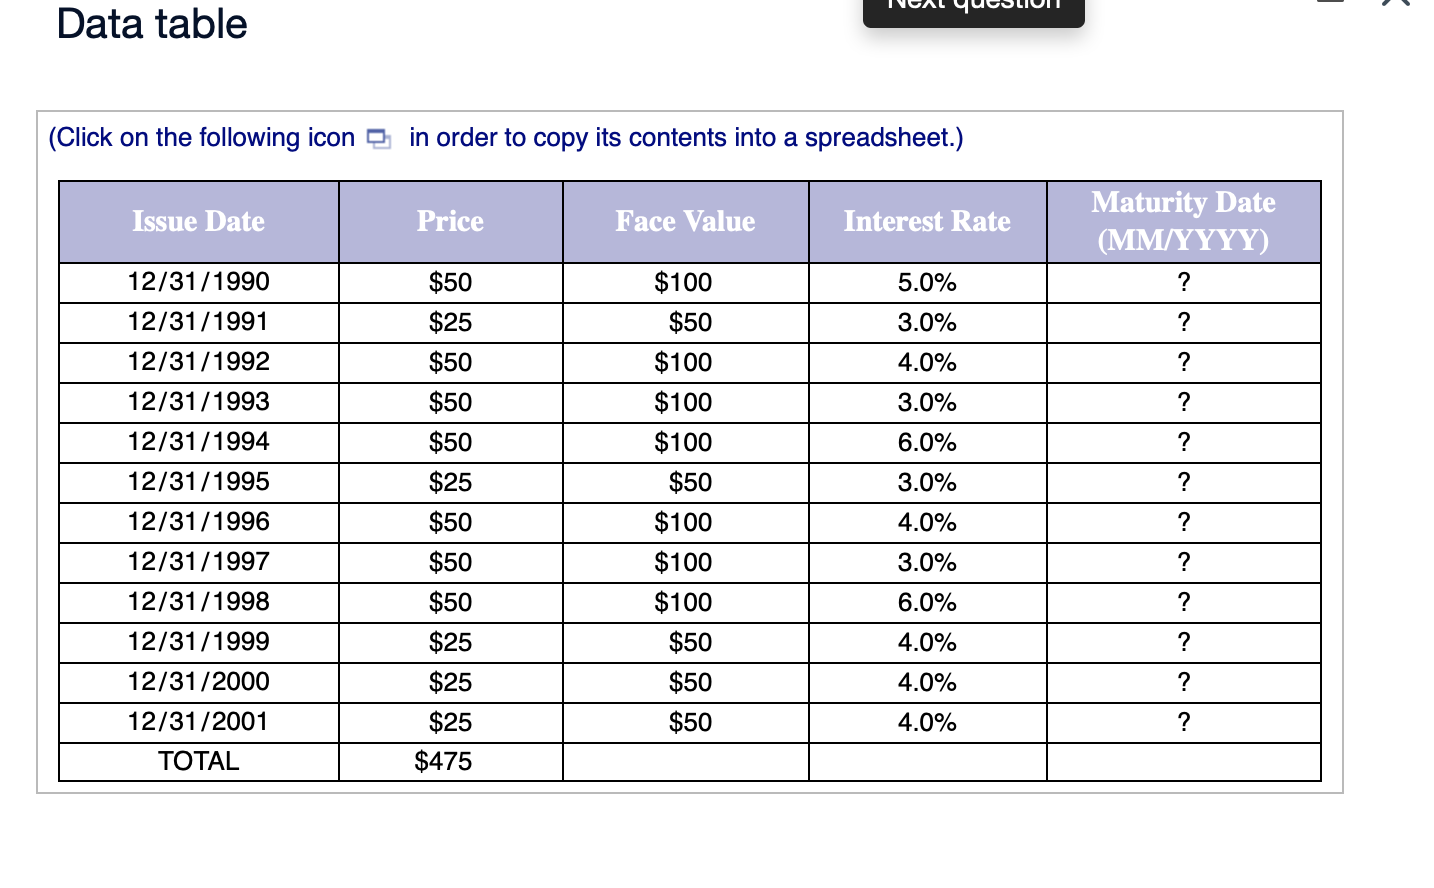1434x888 pixels.
Task: Select the 3.0% rate in the 1991 row
Action: [x=927, y=322]
